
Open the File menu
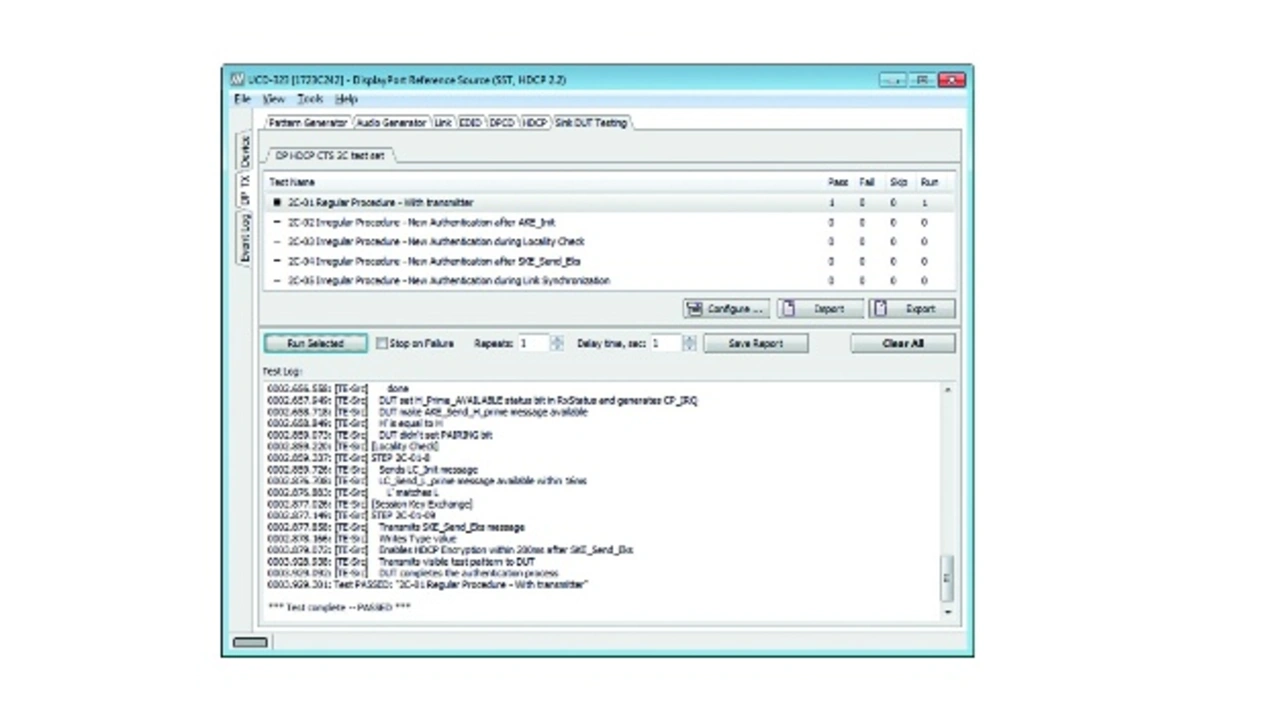coord(242,100)
